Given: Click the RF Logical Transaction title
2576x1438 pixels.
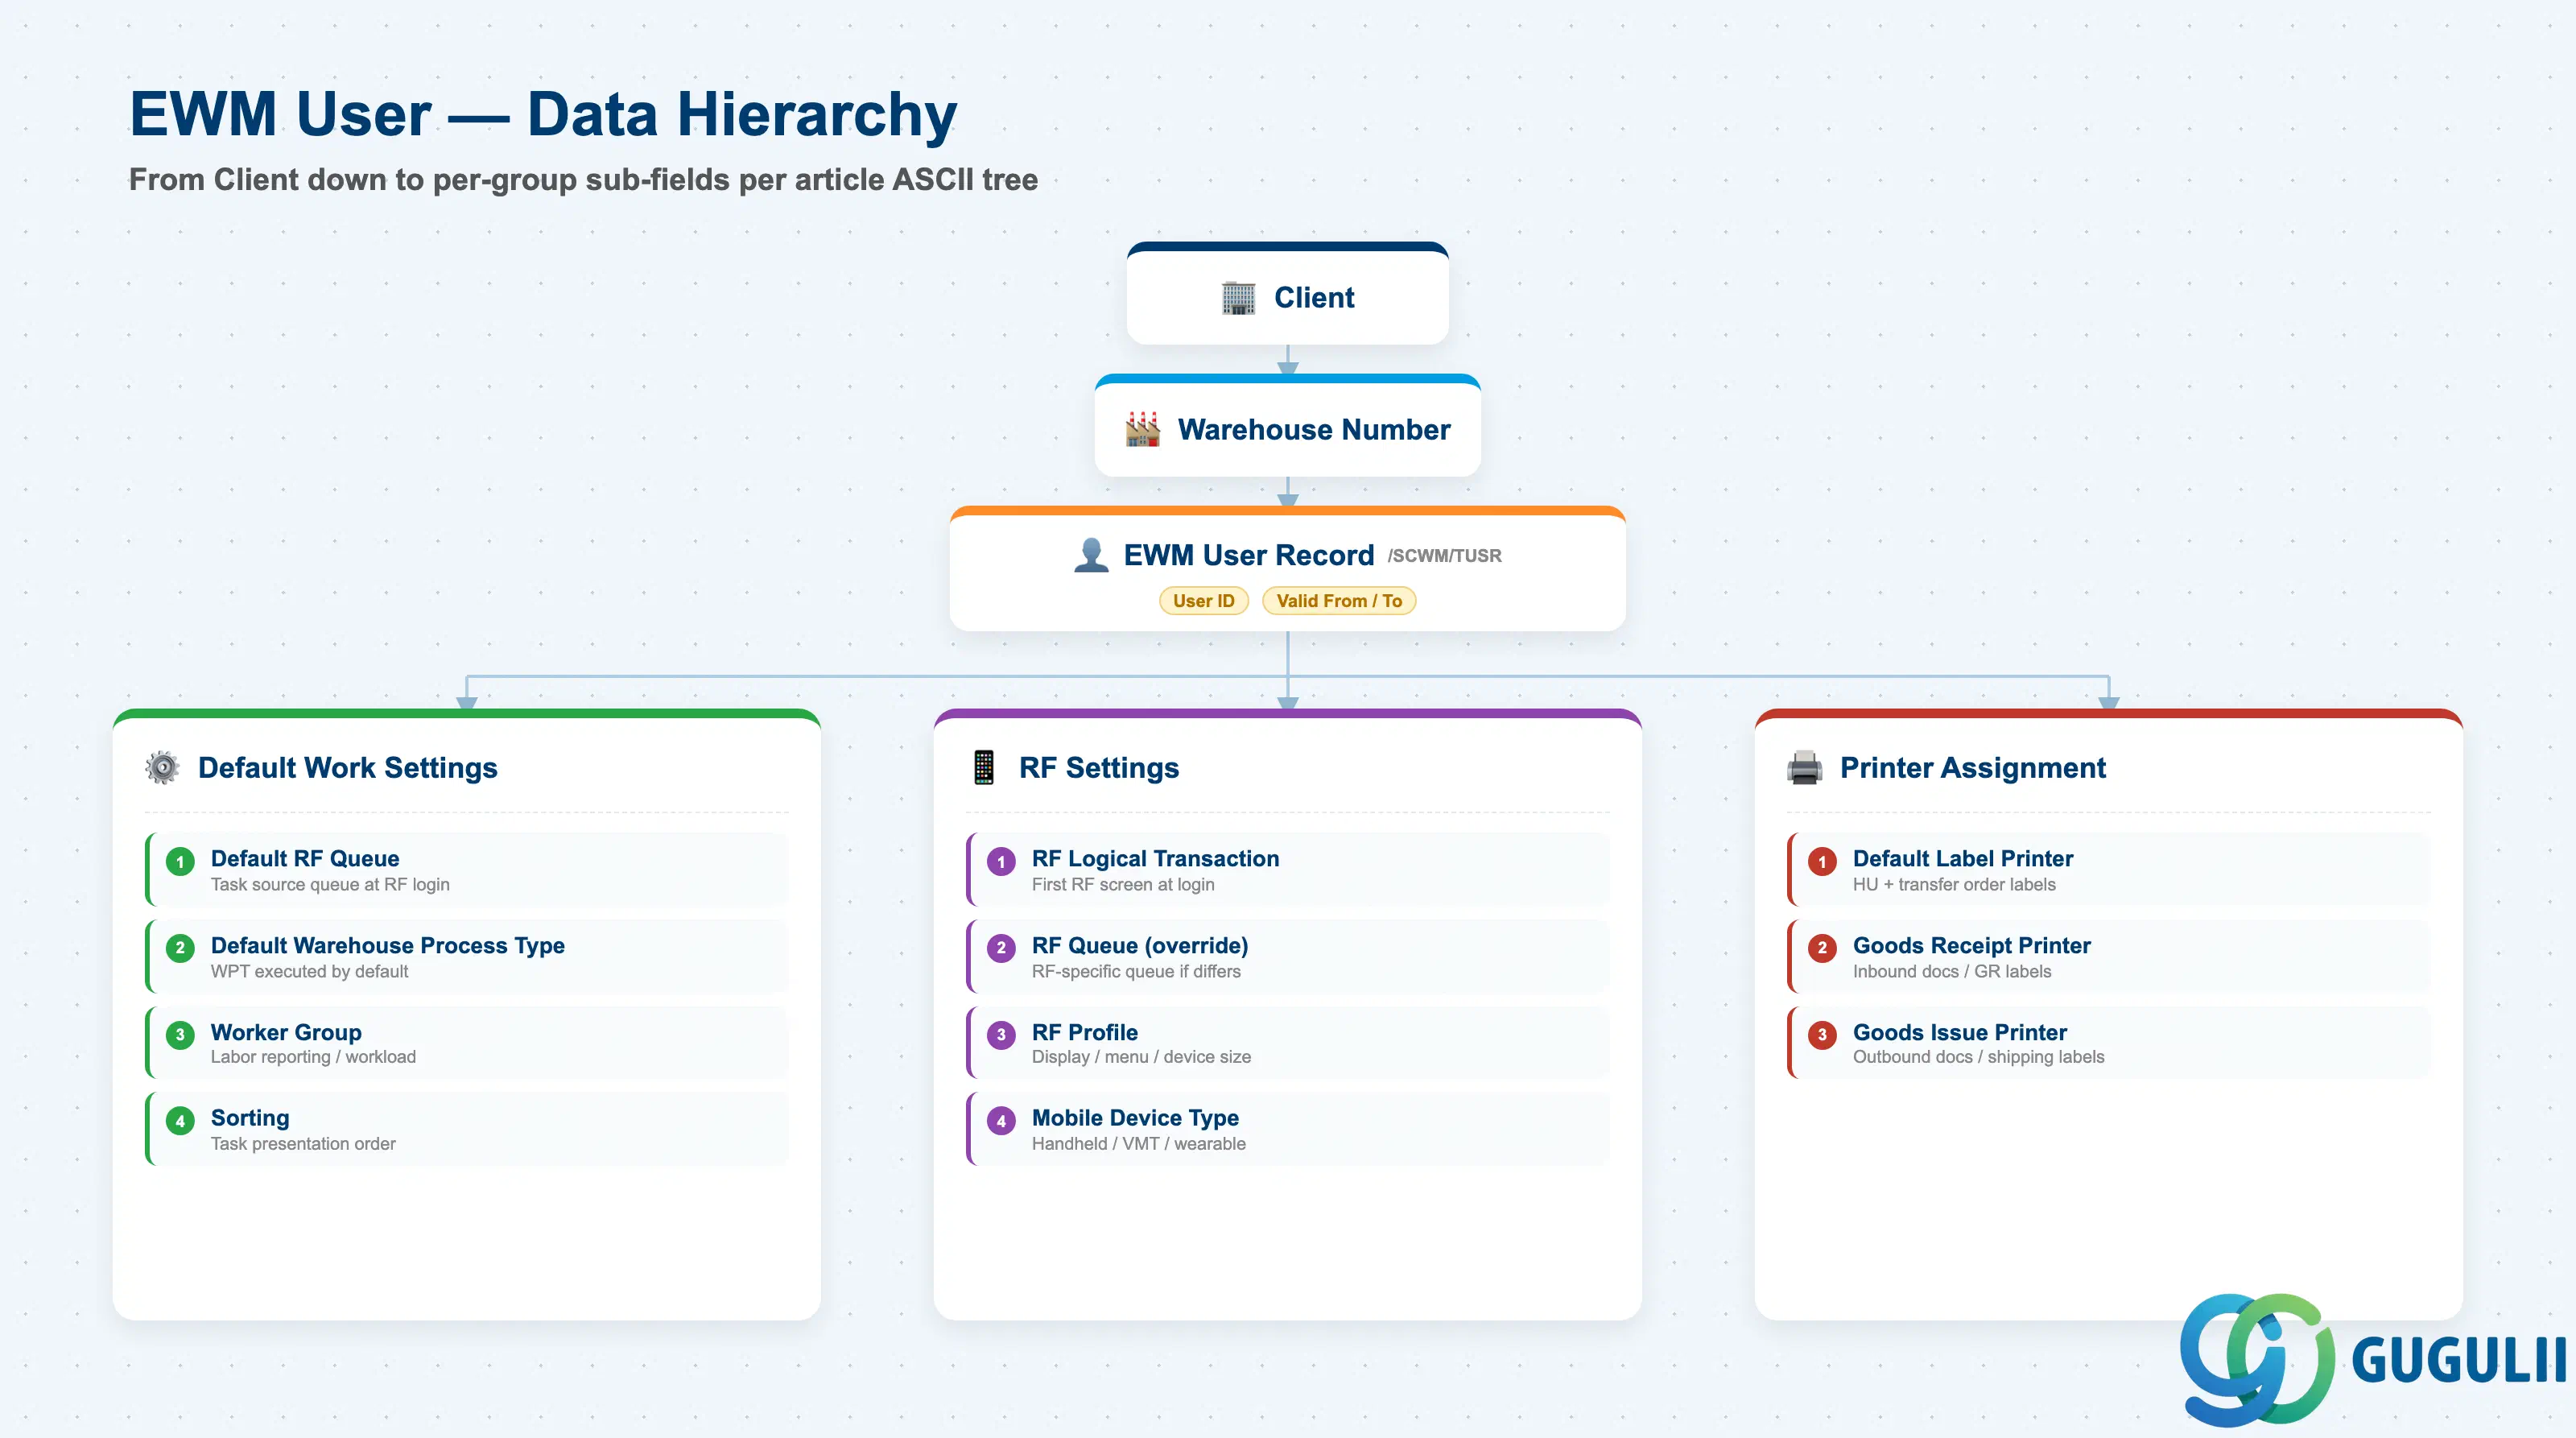Looking at the screenshot, I should click(x=1155, y=859).
